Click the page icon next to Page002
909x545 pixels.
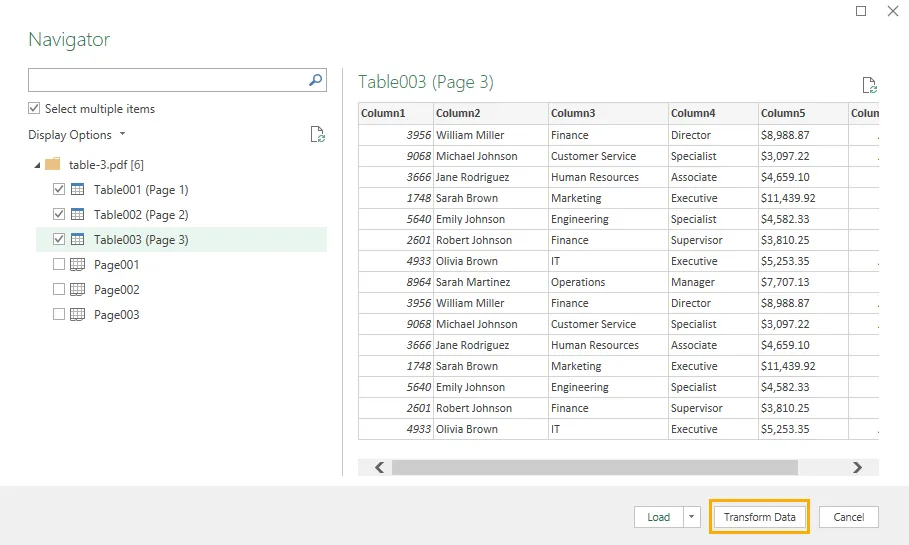pos(77,289)
